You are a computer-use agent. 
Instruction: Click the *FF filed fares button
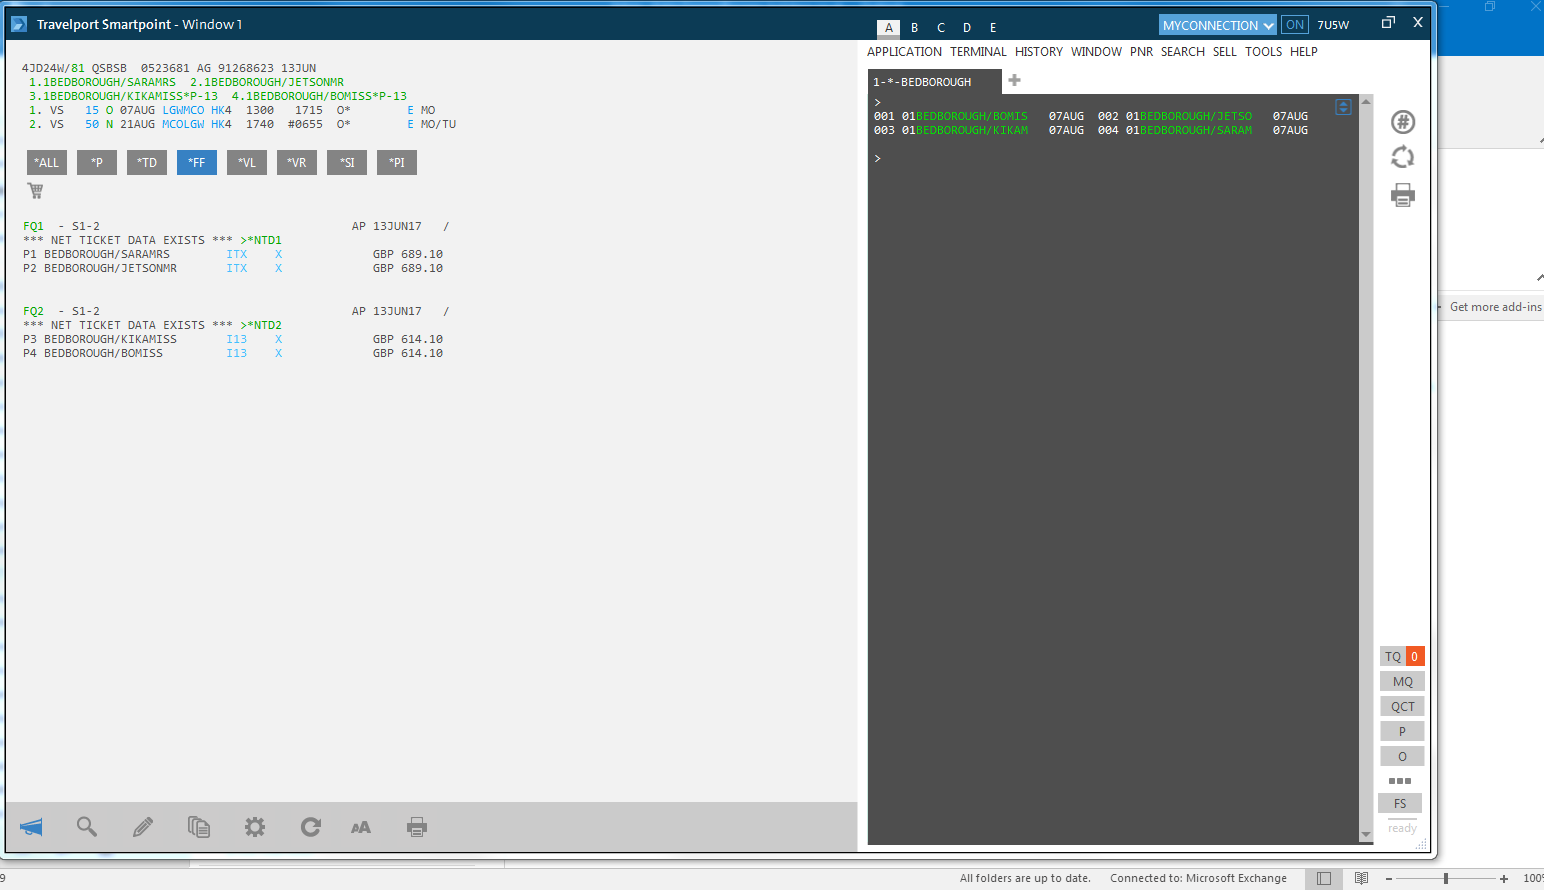[197, 162]
